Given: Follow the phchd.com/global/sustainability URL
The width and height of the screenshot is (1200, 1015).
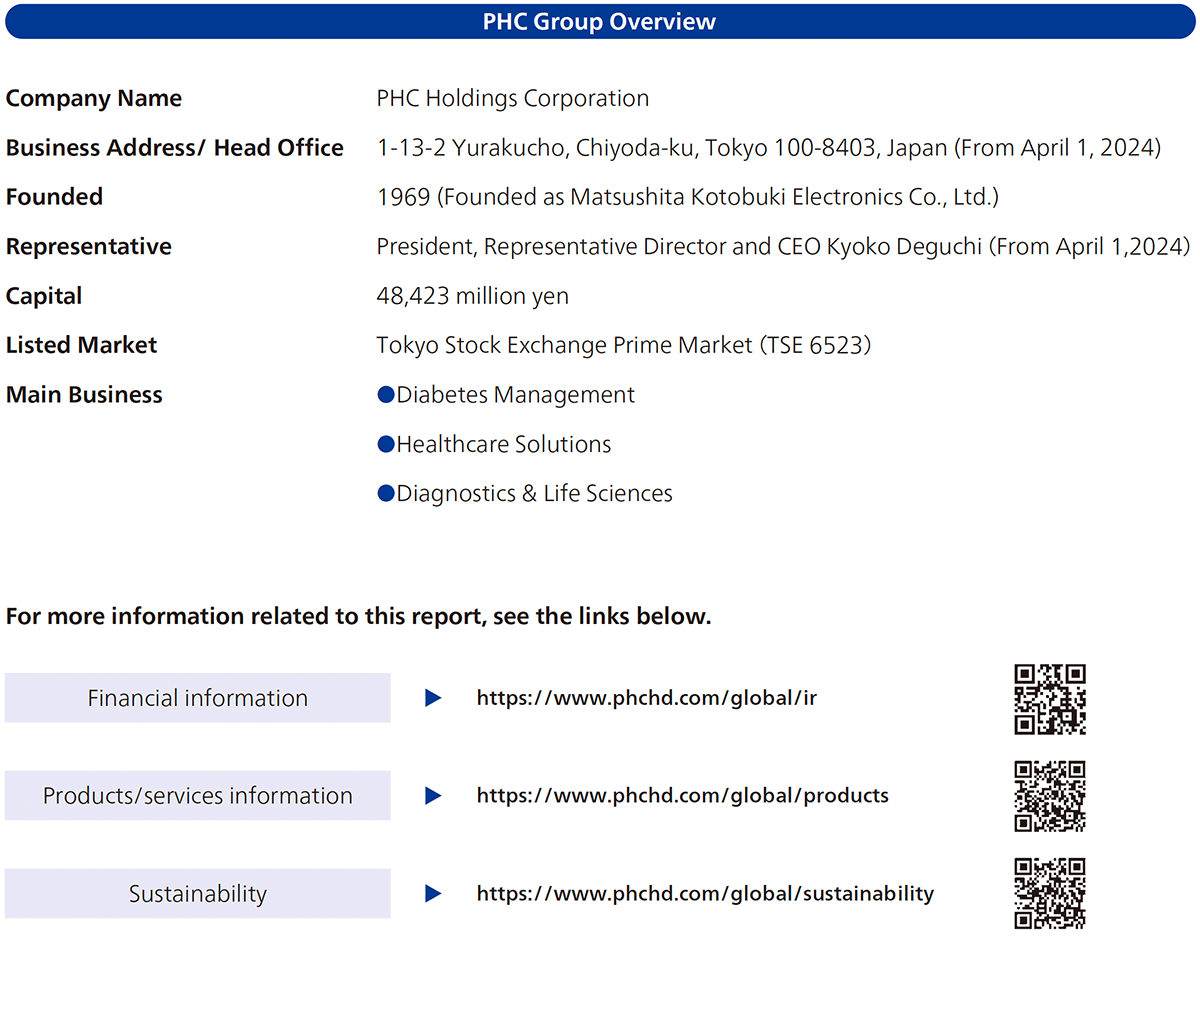Looking at the screenshot, I should tap(705, 894).
